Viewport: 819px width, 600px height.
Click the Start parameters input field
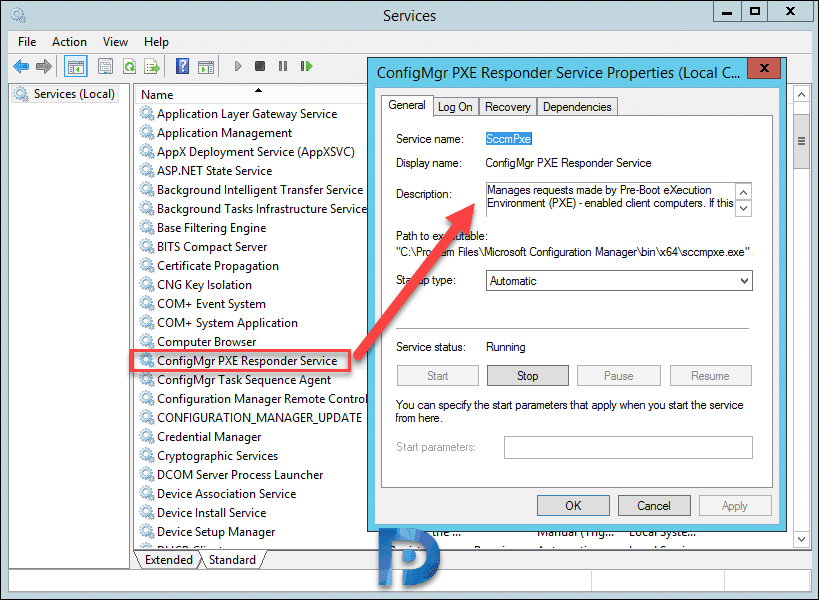coord(628,448)
